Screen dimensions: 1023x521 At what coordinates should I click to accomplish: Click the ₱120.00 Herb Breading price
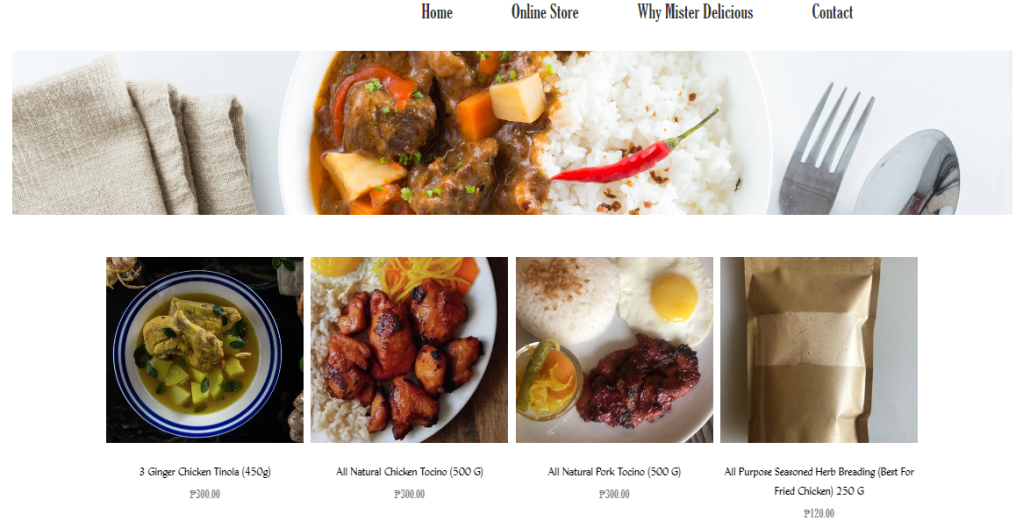point(819,513)
